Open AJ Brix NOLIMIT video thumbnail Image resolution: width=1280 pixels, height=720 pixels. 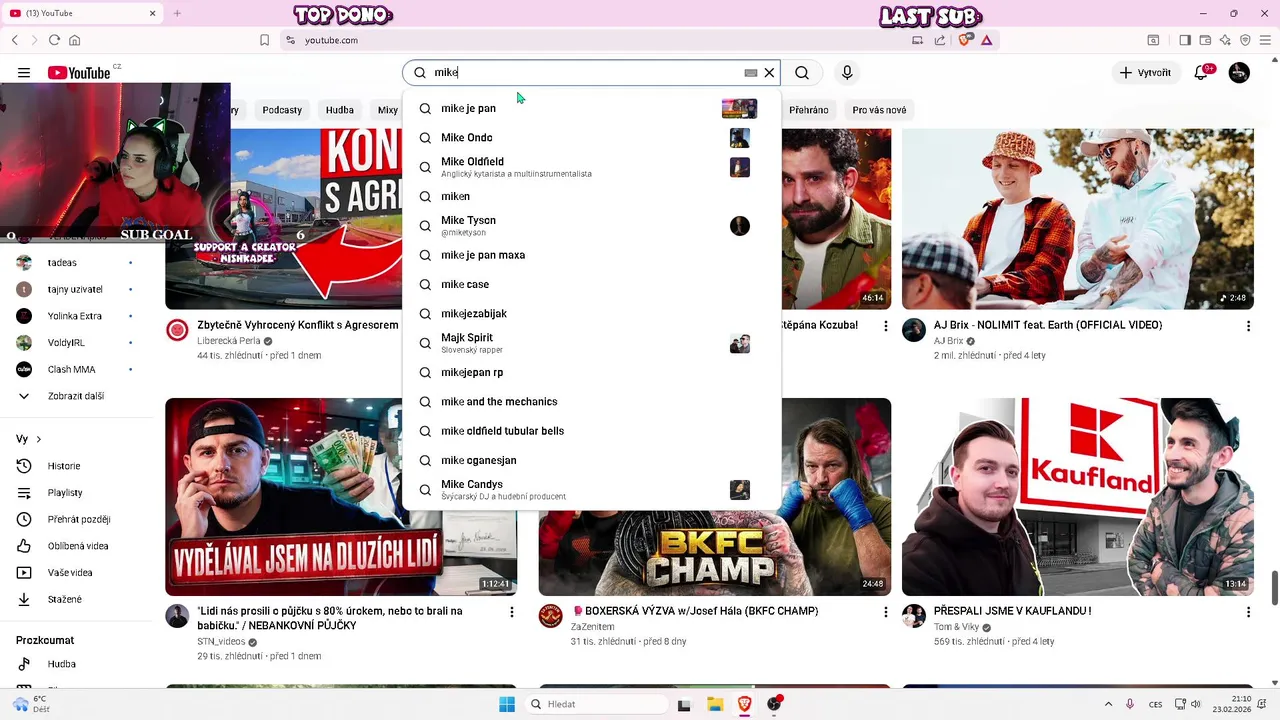click(x=1077, y=219)
